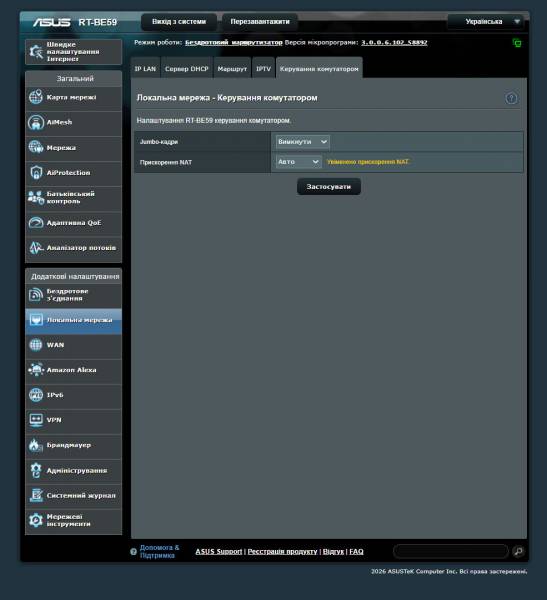Switch to the IPTV tab

(x=263, y=69)
